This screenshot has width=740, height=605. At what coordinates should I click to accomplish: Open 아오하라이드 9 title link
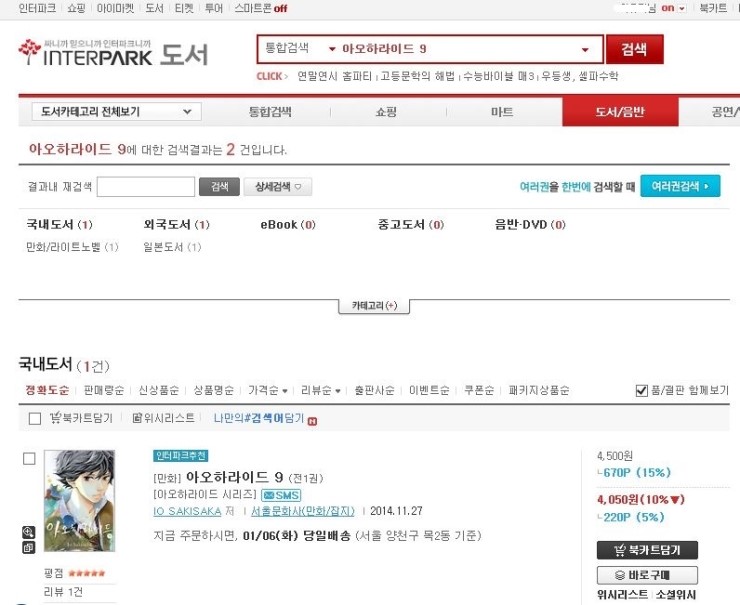pos(235,478)
